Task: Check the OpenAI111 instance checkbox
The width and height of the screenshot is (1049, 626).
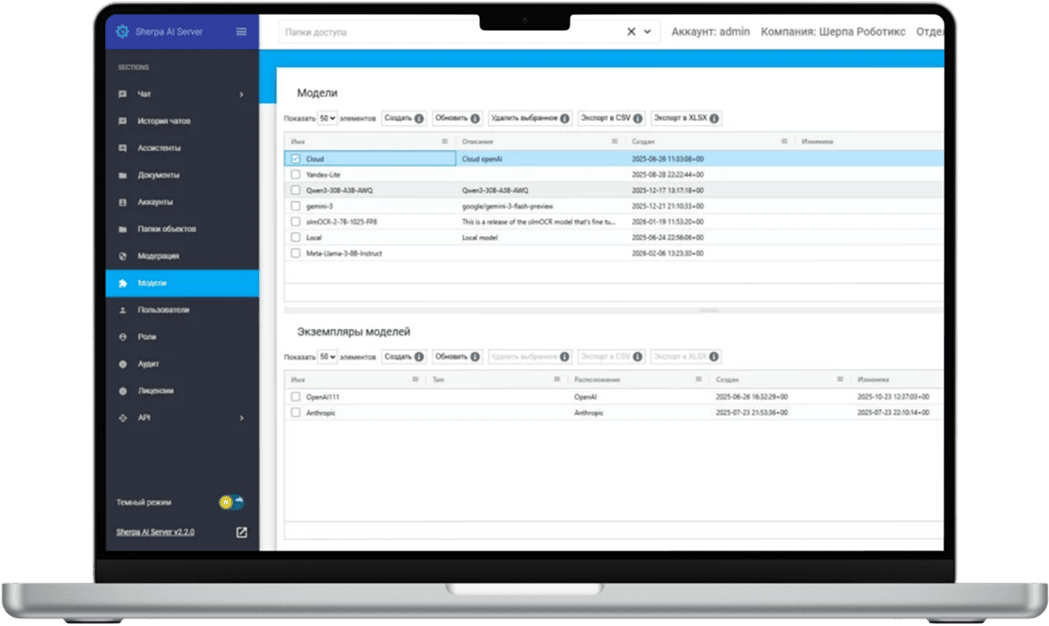Action: pyautogui.click(x=296, y=397)
